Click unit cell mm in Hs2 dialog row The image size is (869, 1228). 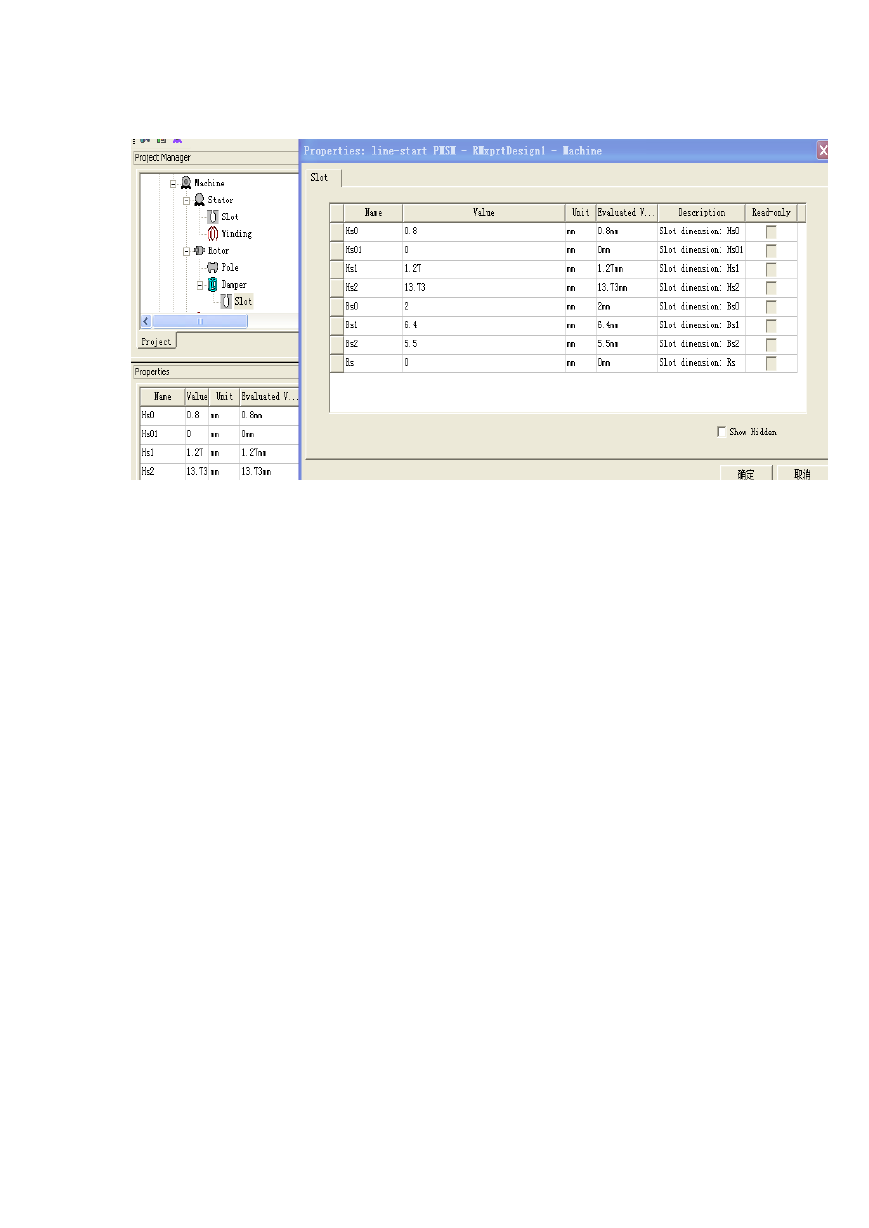[x=580, y=288]
